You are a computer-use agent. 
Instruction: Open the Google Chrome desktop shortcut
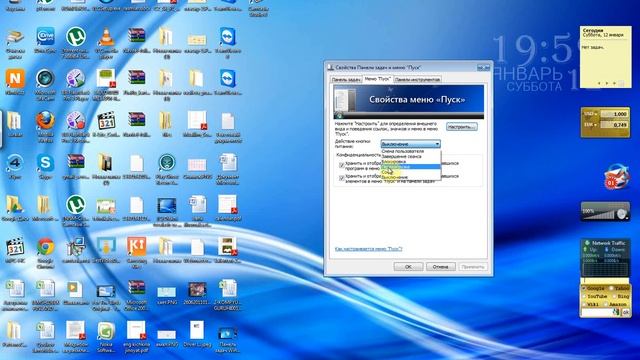45,247
